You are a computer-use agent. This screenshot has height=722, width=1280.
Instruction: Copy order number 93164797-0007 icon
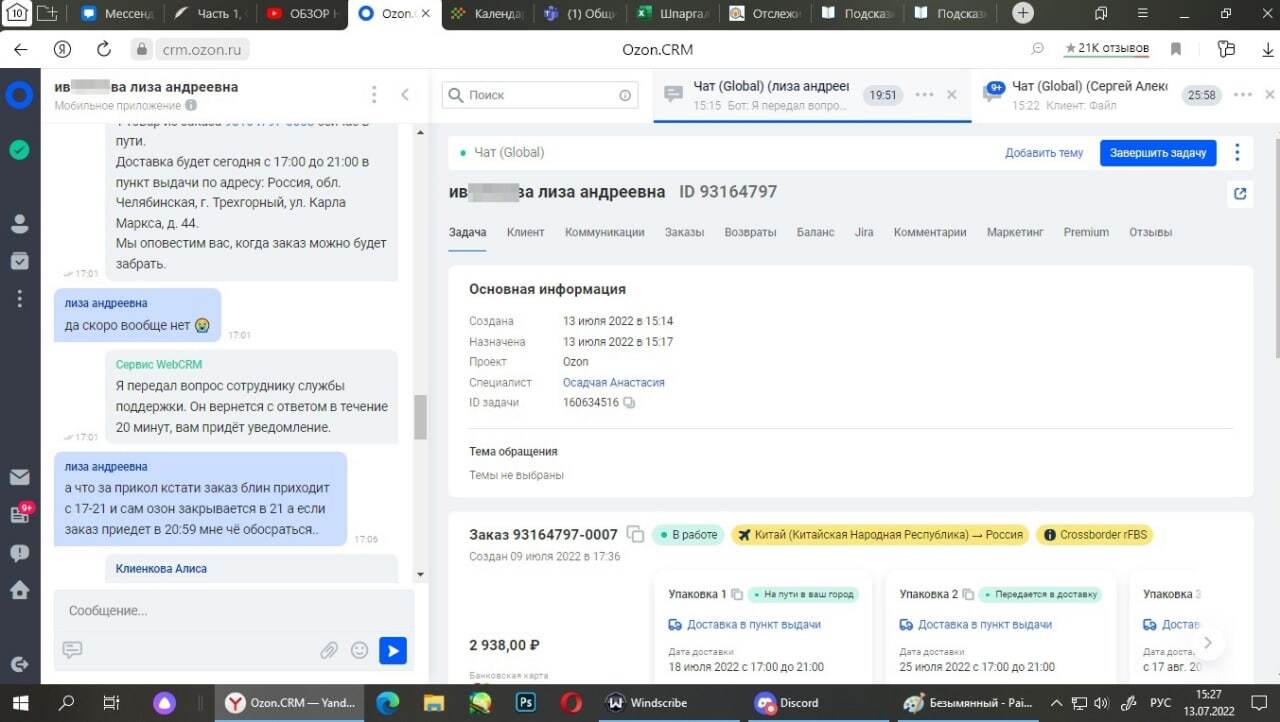[635, 535]
